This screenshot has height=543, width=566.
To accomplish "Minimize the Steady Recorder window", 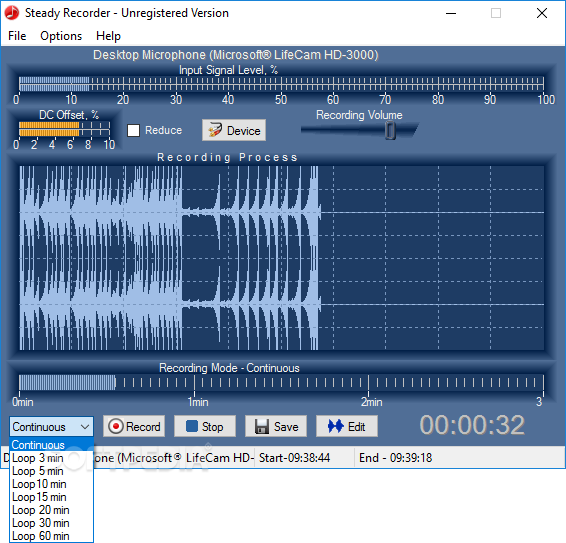I will 451,13.
